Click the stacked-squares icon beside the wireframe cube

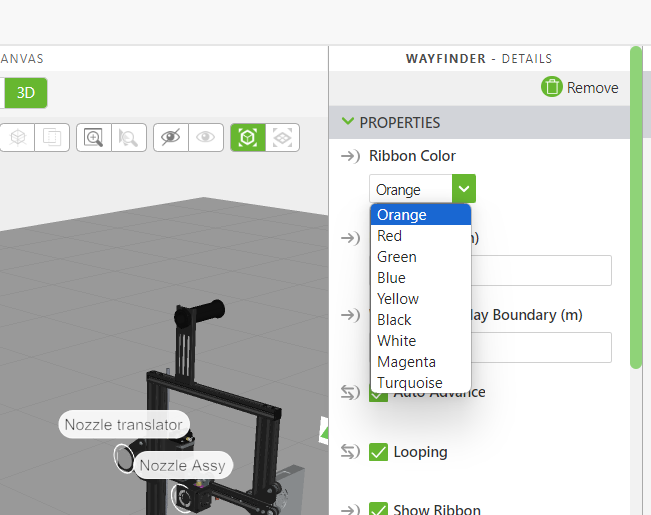[x=52, y=137]
